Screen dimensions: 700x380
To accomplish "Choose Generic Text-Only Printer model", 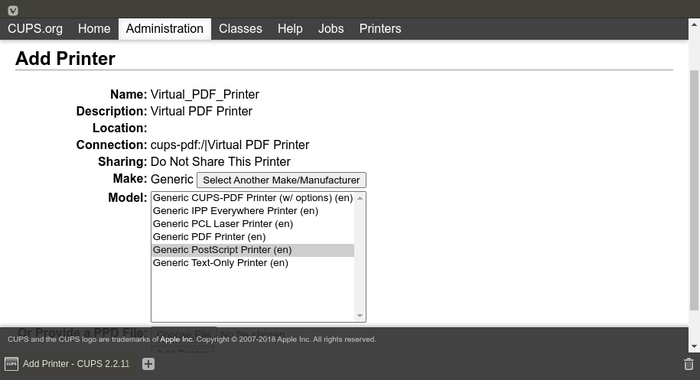I will pos(253,263).
